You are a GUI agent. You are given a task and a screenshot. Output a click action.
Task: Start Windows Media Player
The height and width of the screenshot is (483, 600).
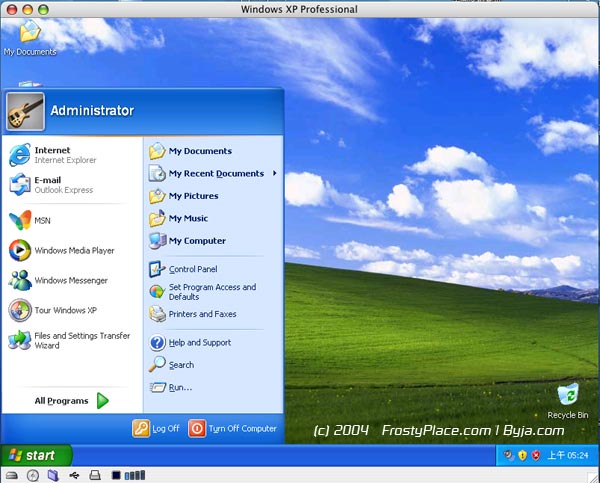(62, 250)
